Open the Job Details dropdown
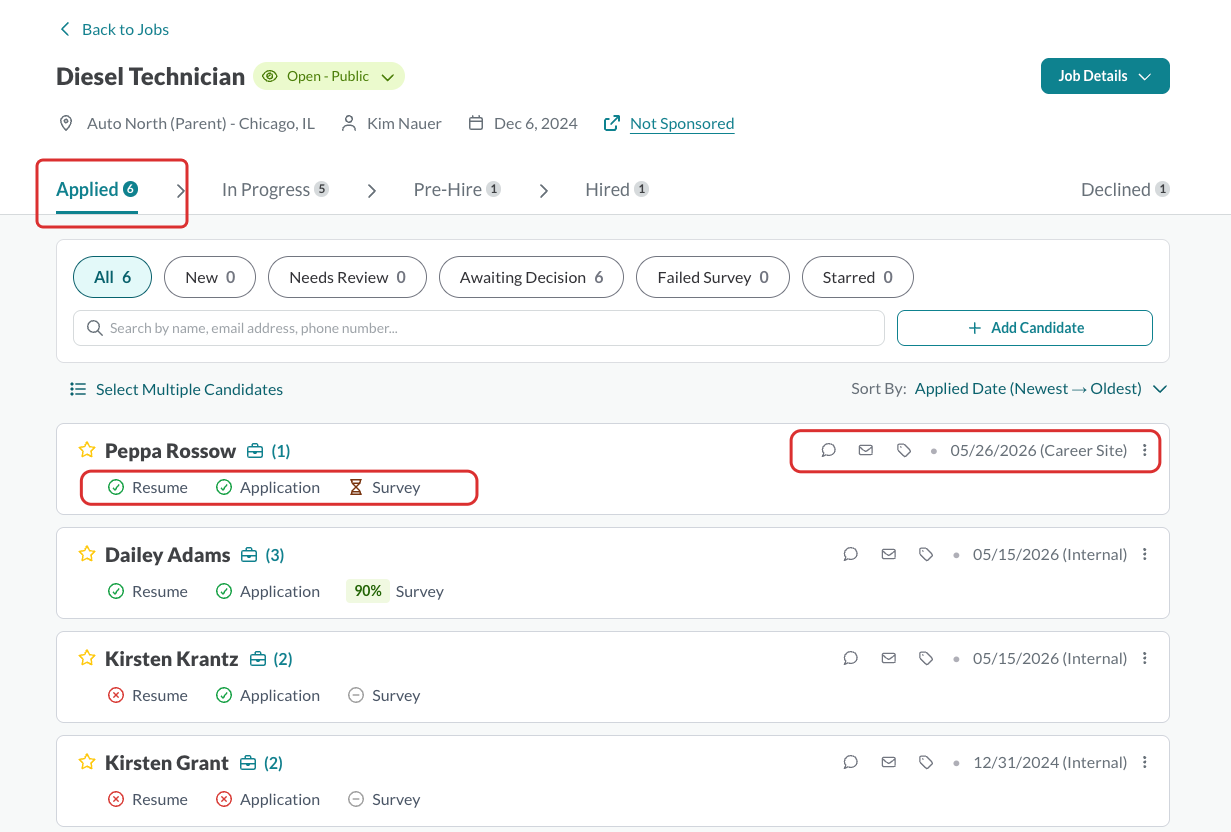Screen dimensions: 1231x832 (x=1105, y=76)
